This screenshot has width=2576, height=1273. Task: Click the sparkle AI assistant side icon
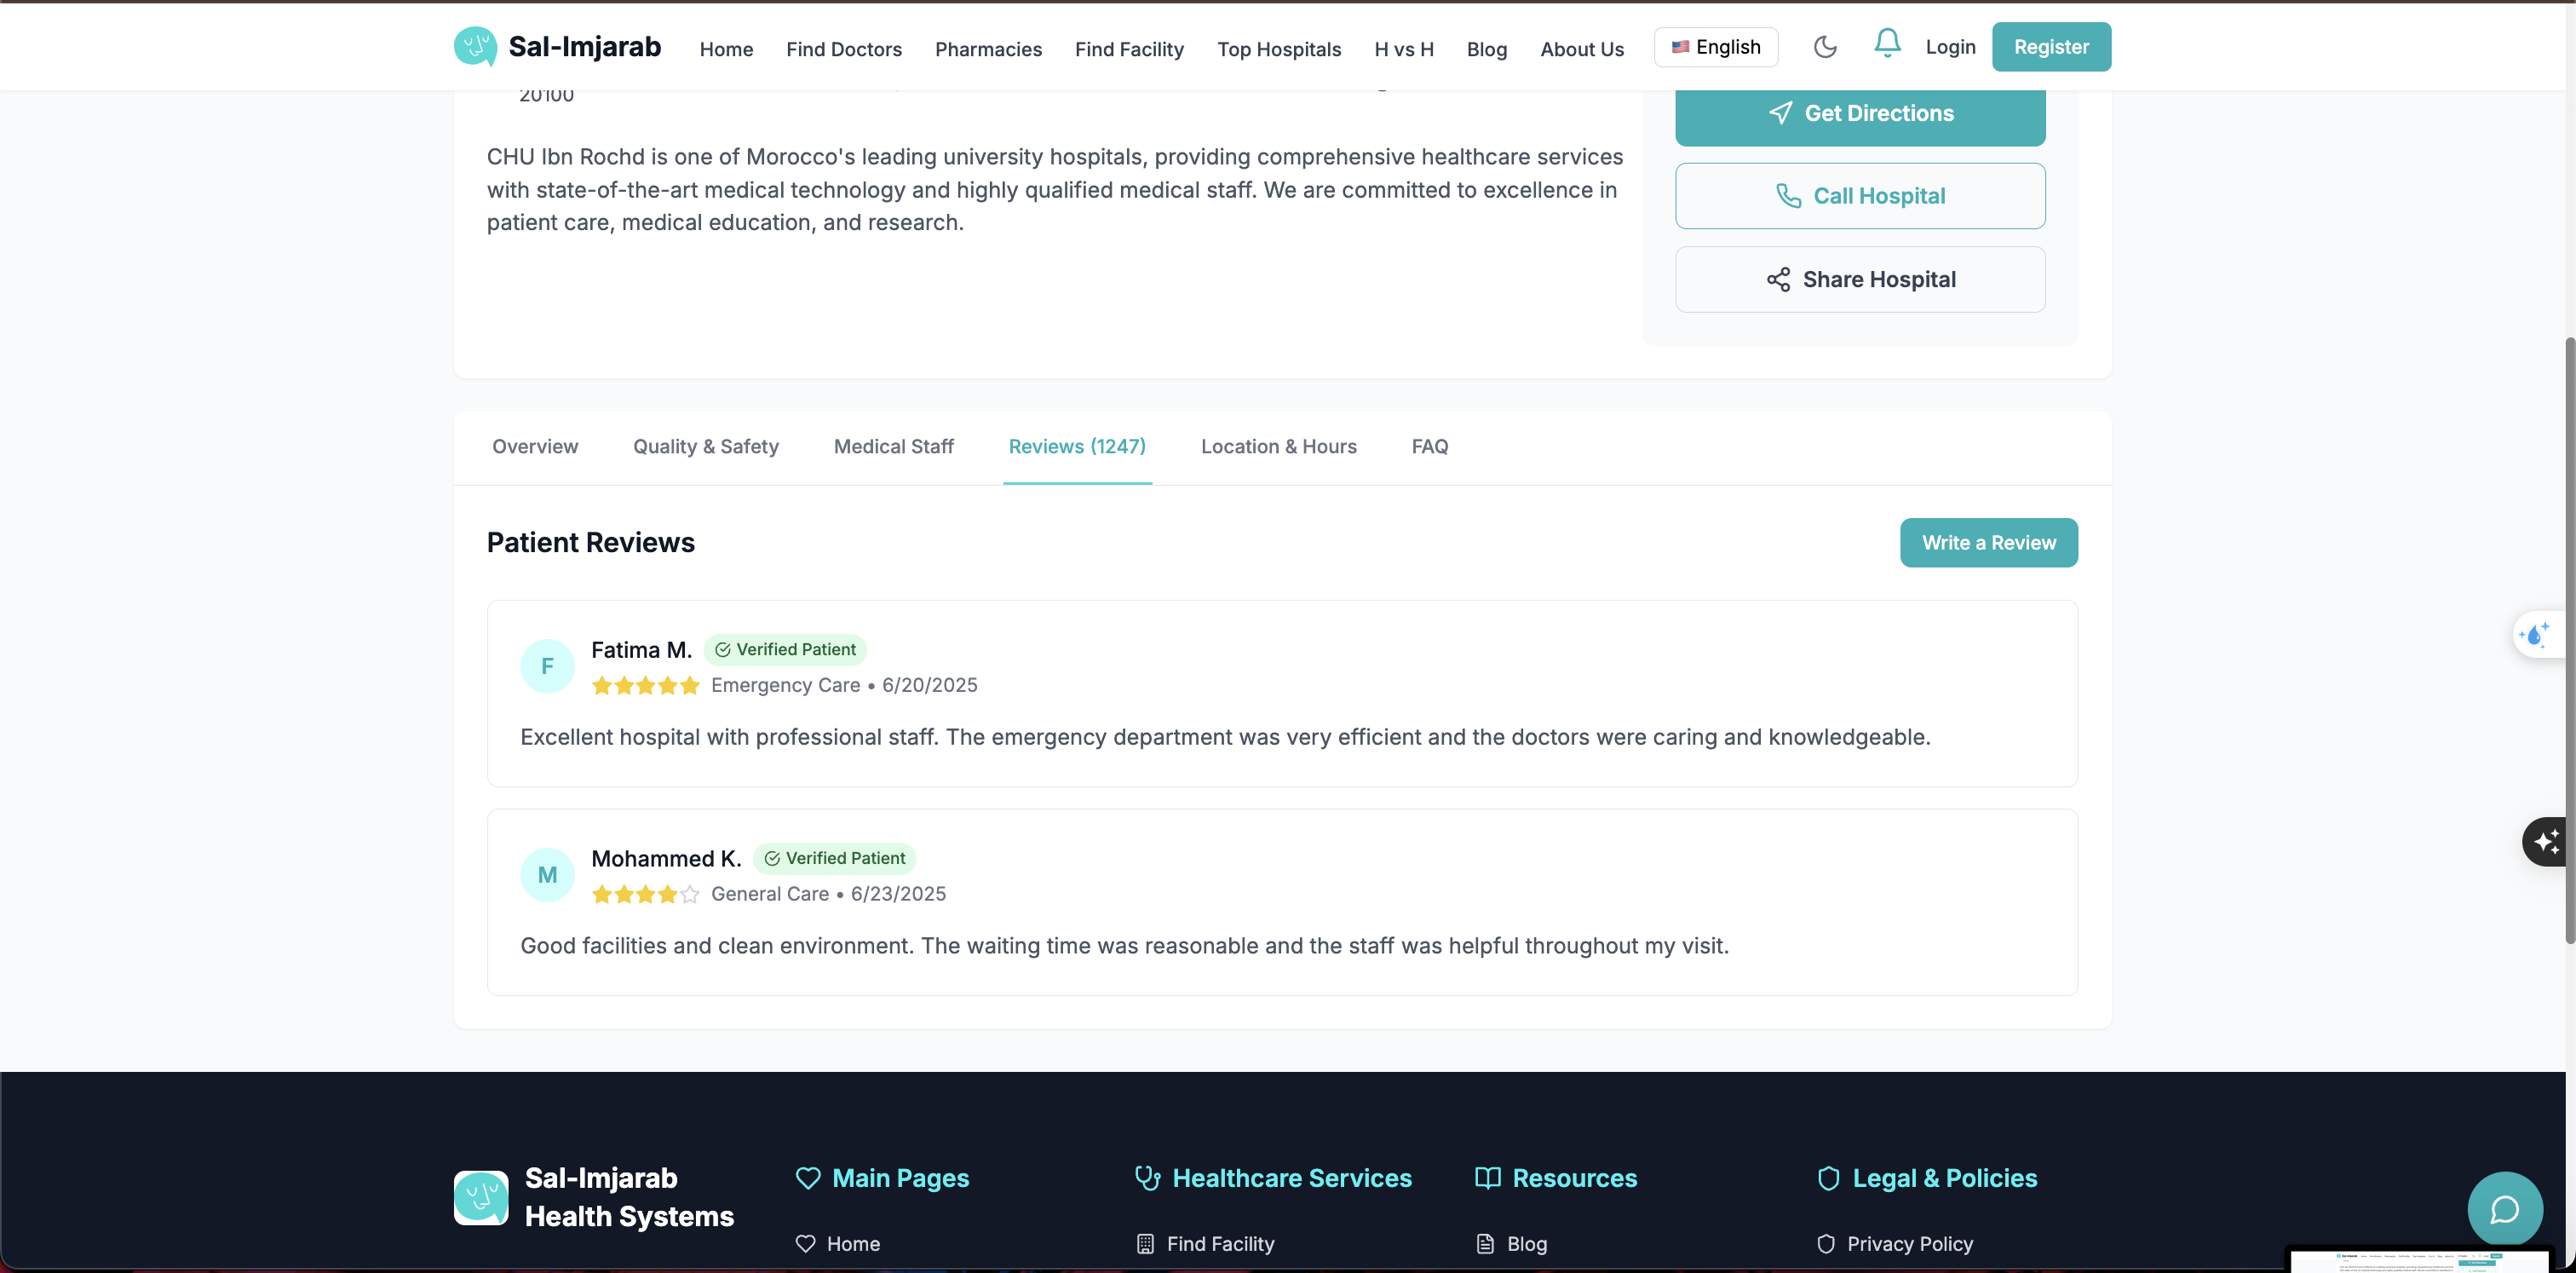pyautogui.click(x=2546, y=841)
